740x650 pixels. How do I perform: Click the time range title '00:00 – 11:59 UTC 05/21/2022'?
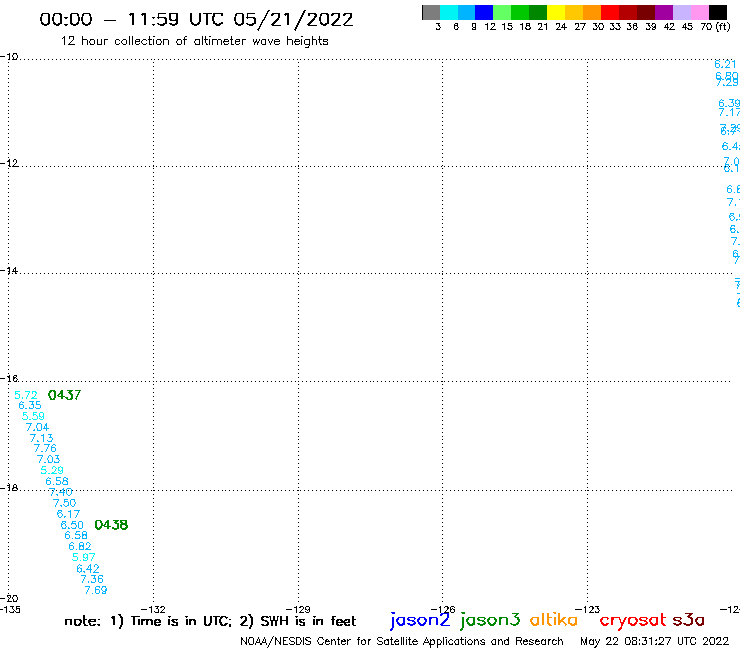pyautogui.click(x=196, y=20)
